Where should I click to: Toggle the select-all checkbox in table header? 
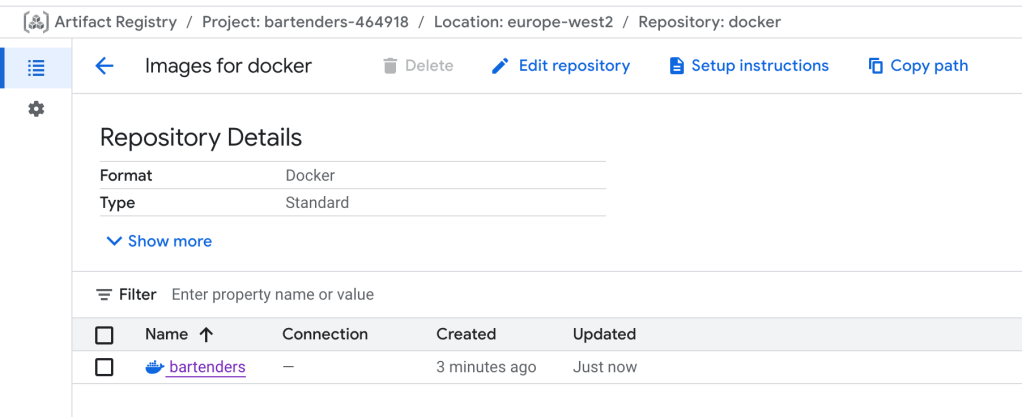104,335
